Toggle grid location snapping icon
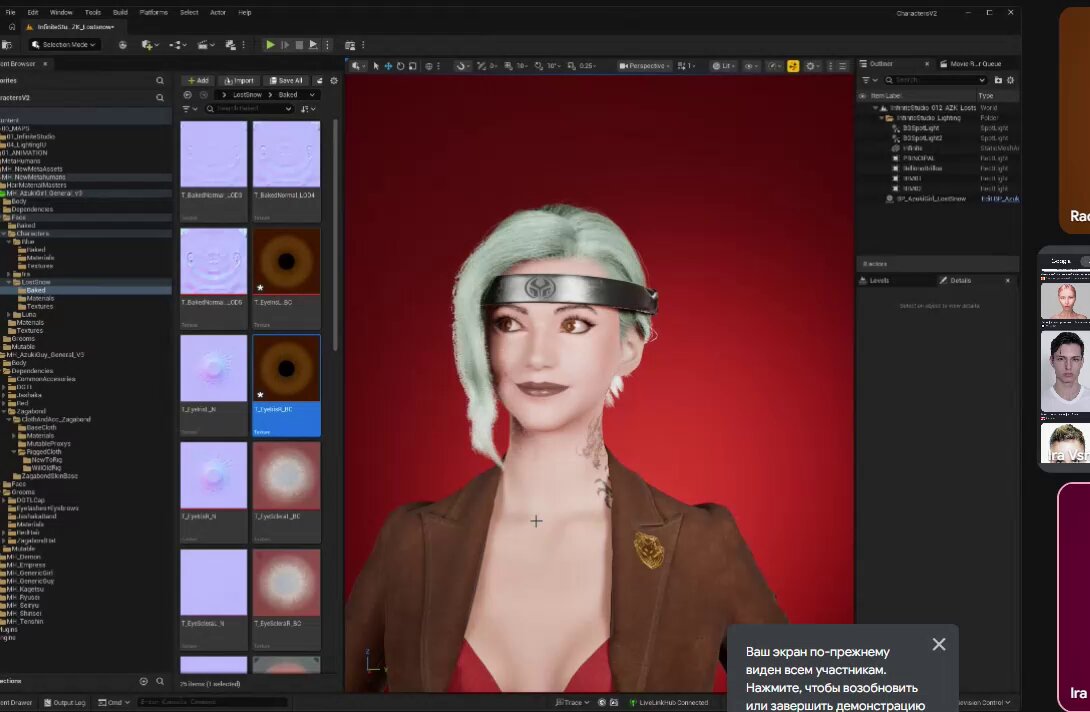The width and height of the screenshot is (1090, 712). tap(509, 66)
